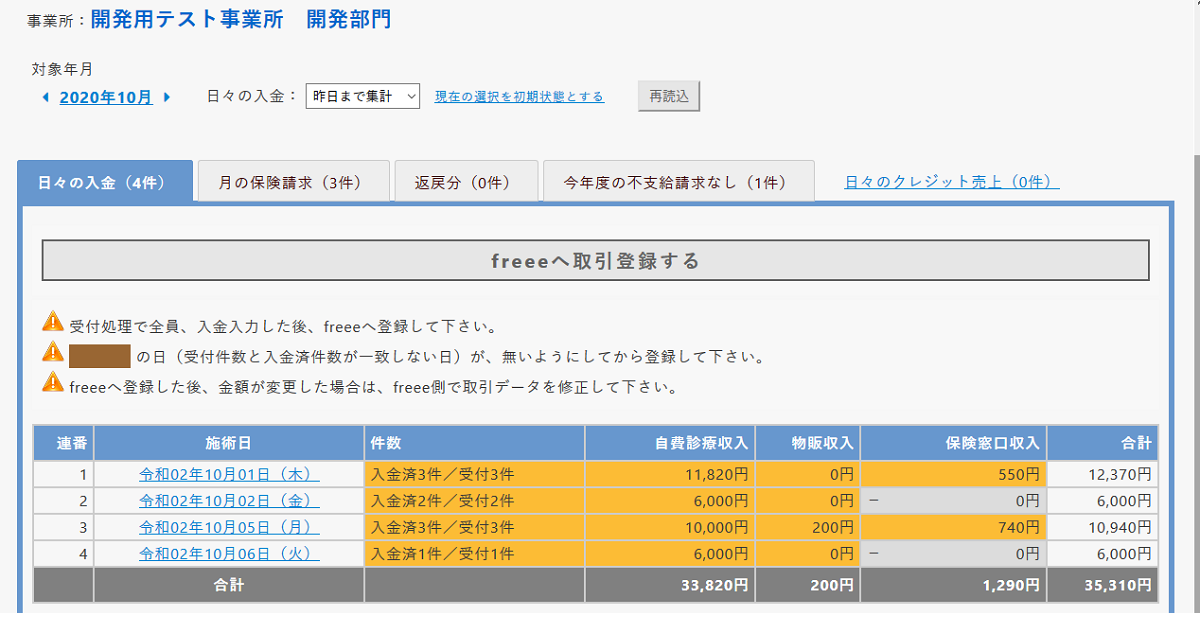Screen dimensions: 1200x630
Task: Click warning icon on the third notice line
Action: pyautogui.click(x=53, y=382)
